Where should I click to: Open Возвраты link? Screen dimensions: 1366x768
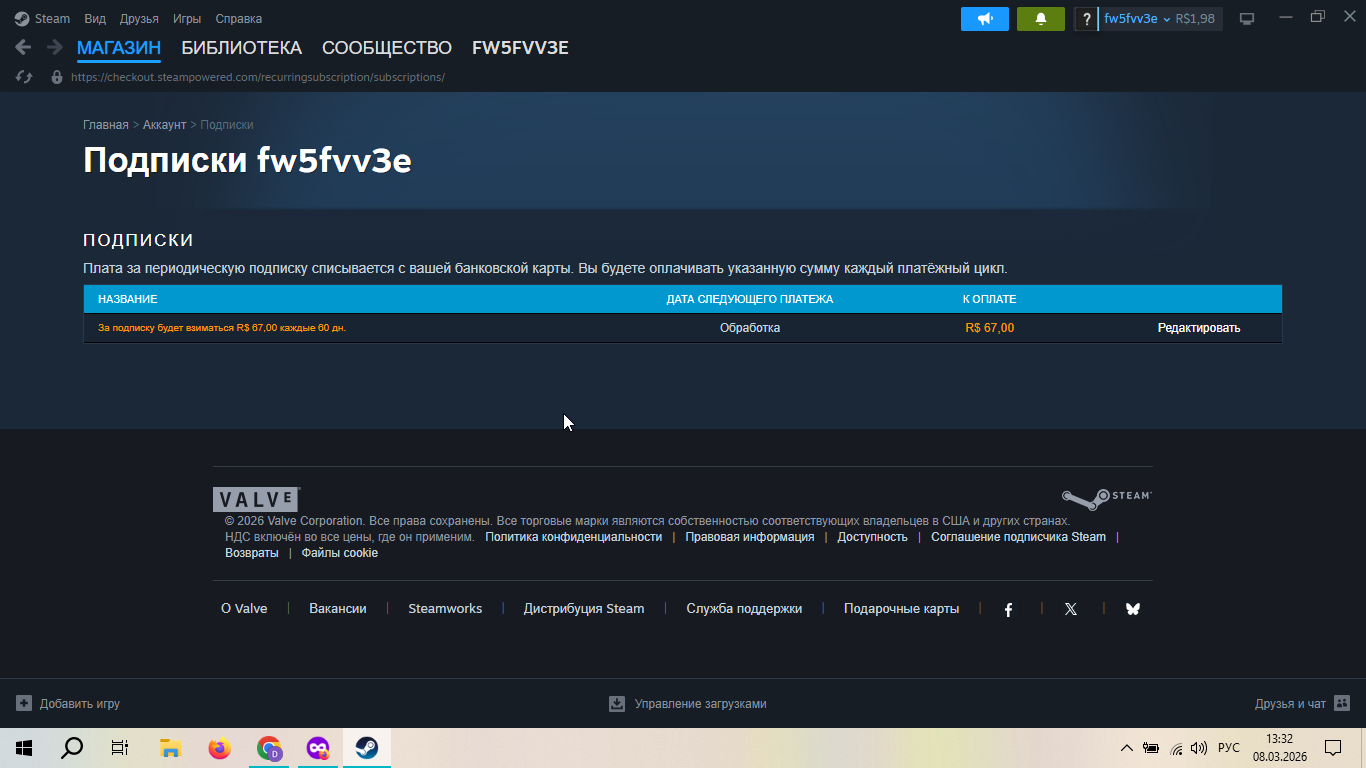252,553
